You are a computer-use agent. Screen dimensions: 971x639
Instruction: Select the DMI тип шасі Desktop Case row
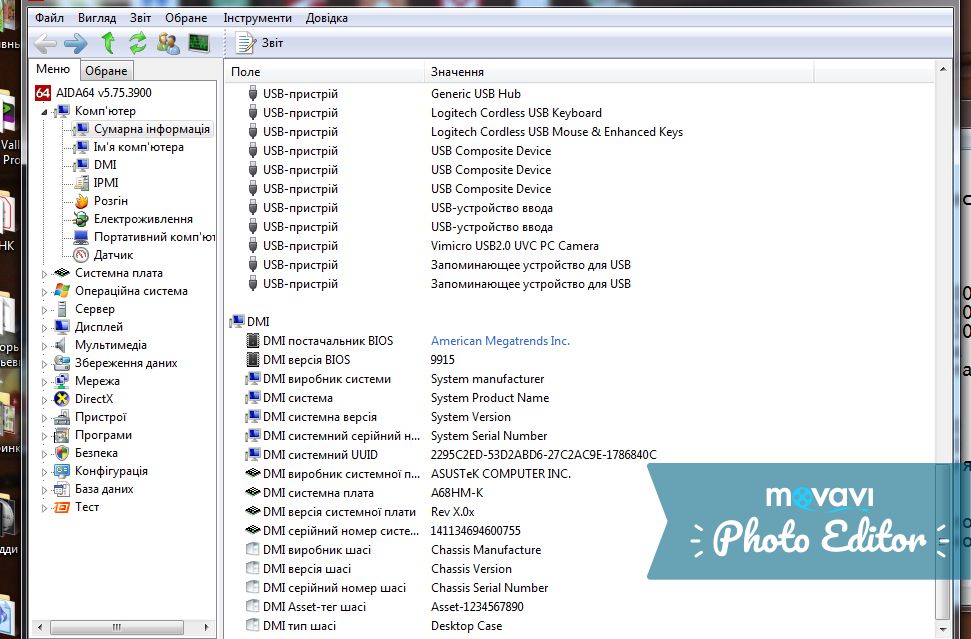coord(579,626)
